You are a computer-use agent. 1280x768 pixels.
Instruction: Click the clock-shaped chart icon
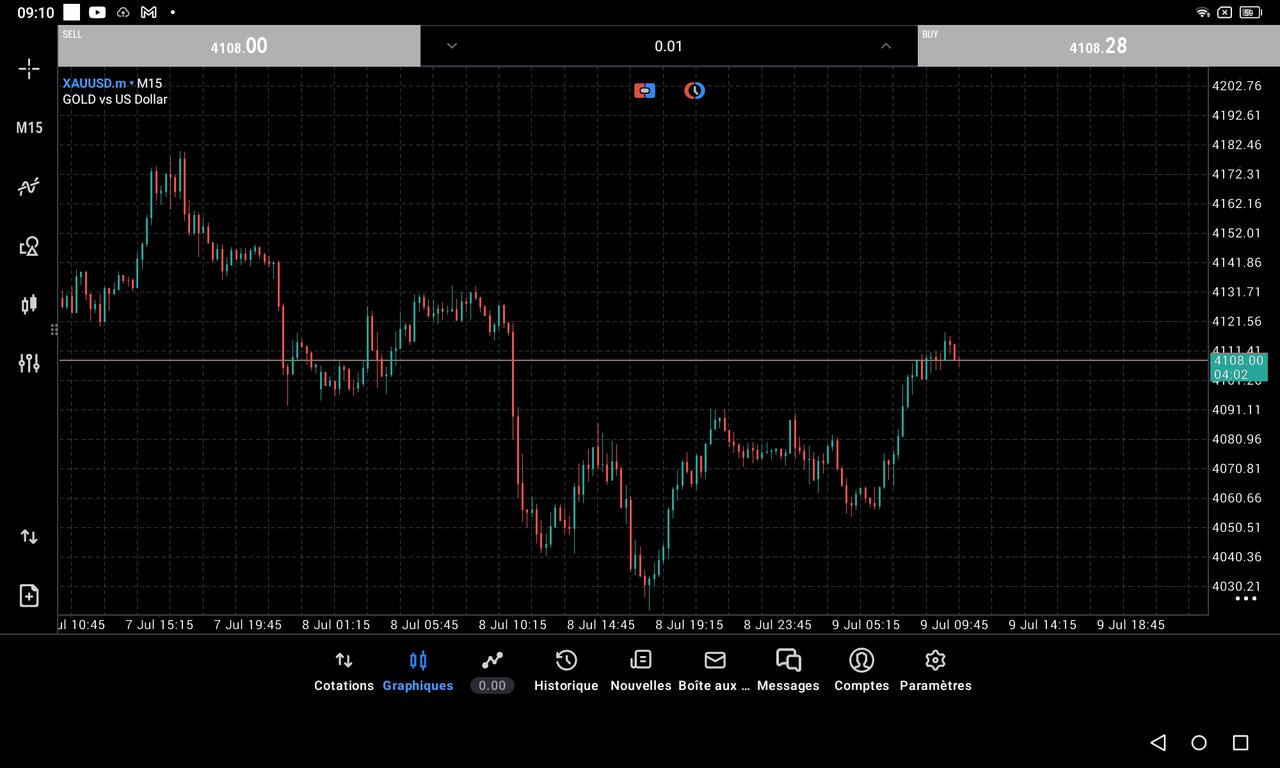coord(695,91)
